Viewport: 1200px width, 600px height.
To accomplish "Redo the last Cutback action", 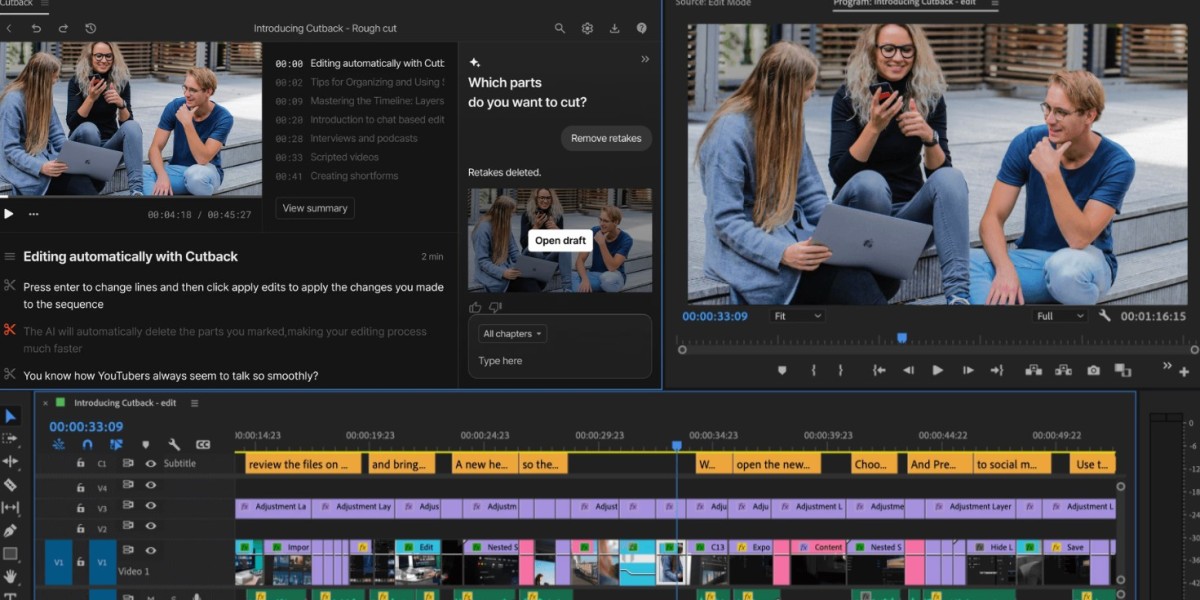I will pos(63,28).
